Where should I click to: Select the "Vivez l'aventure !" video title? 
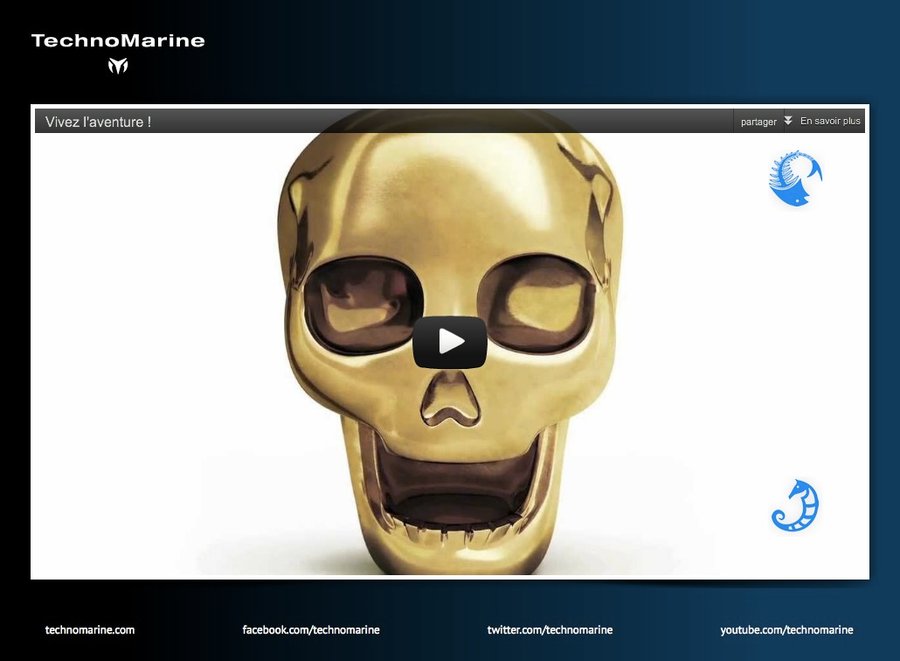pos(98,122)
